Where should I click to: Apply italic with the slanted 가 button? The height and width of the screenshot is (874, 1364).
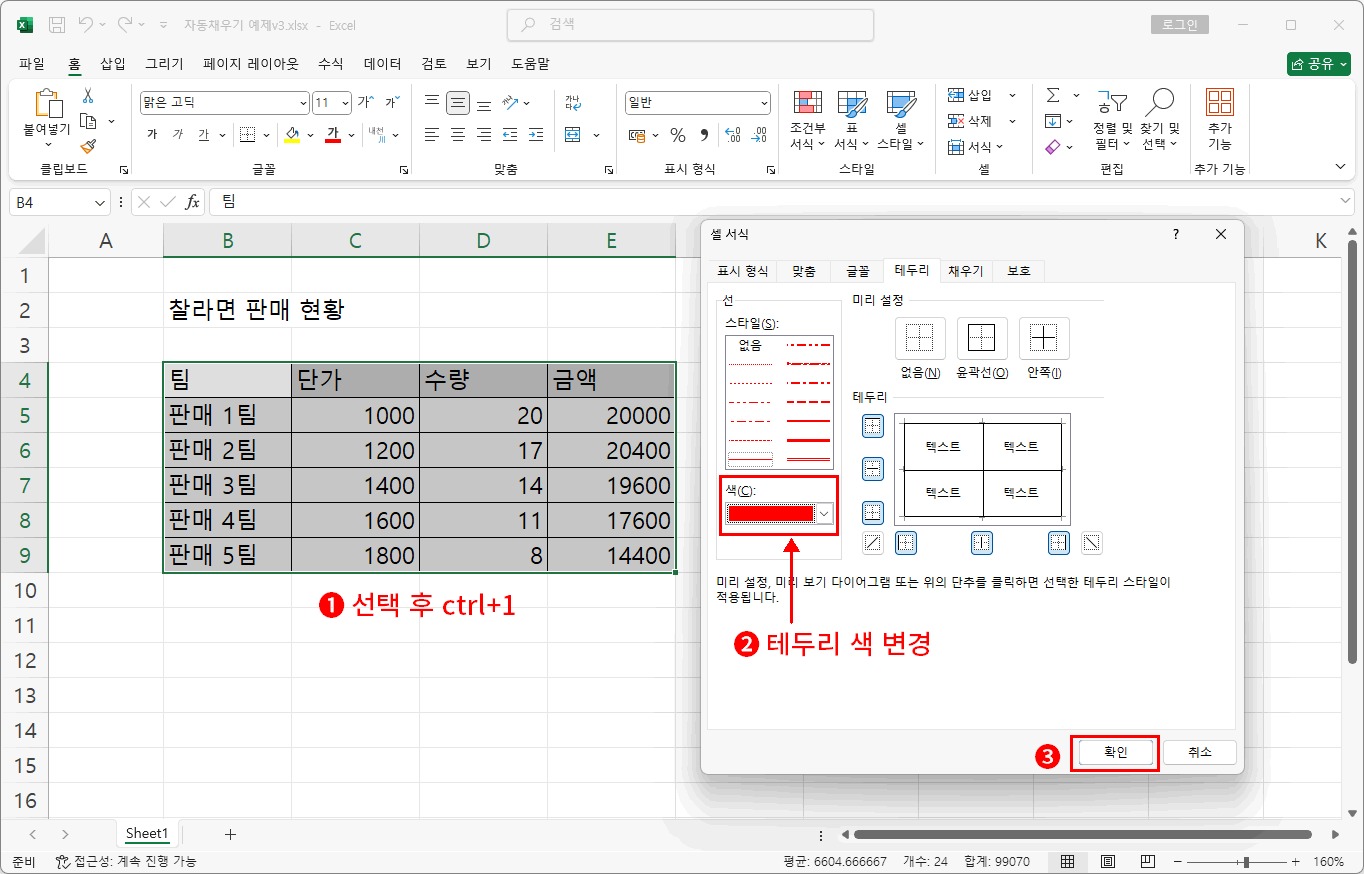[x=178, y=134]
